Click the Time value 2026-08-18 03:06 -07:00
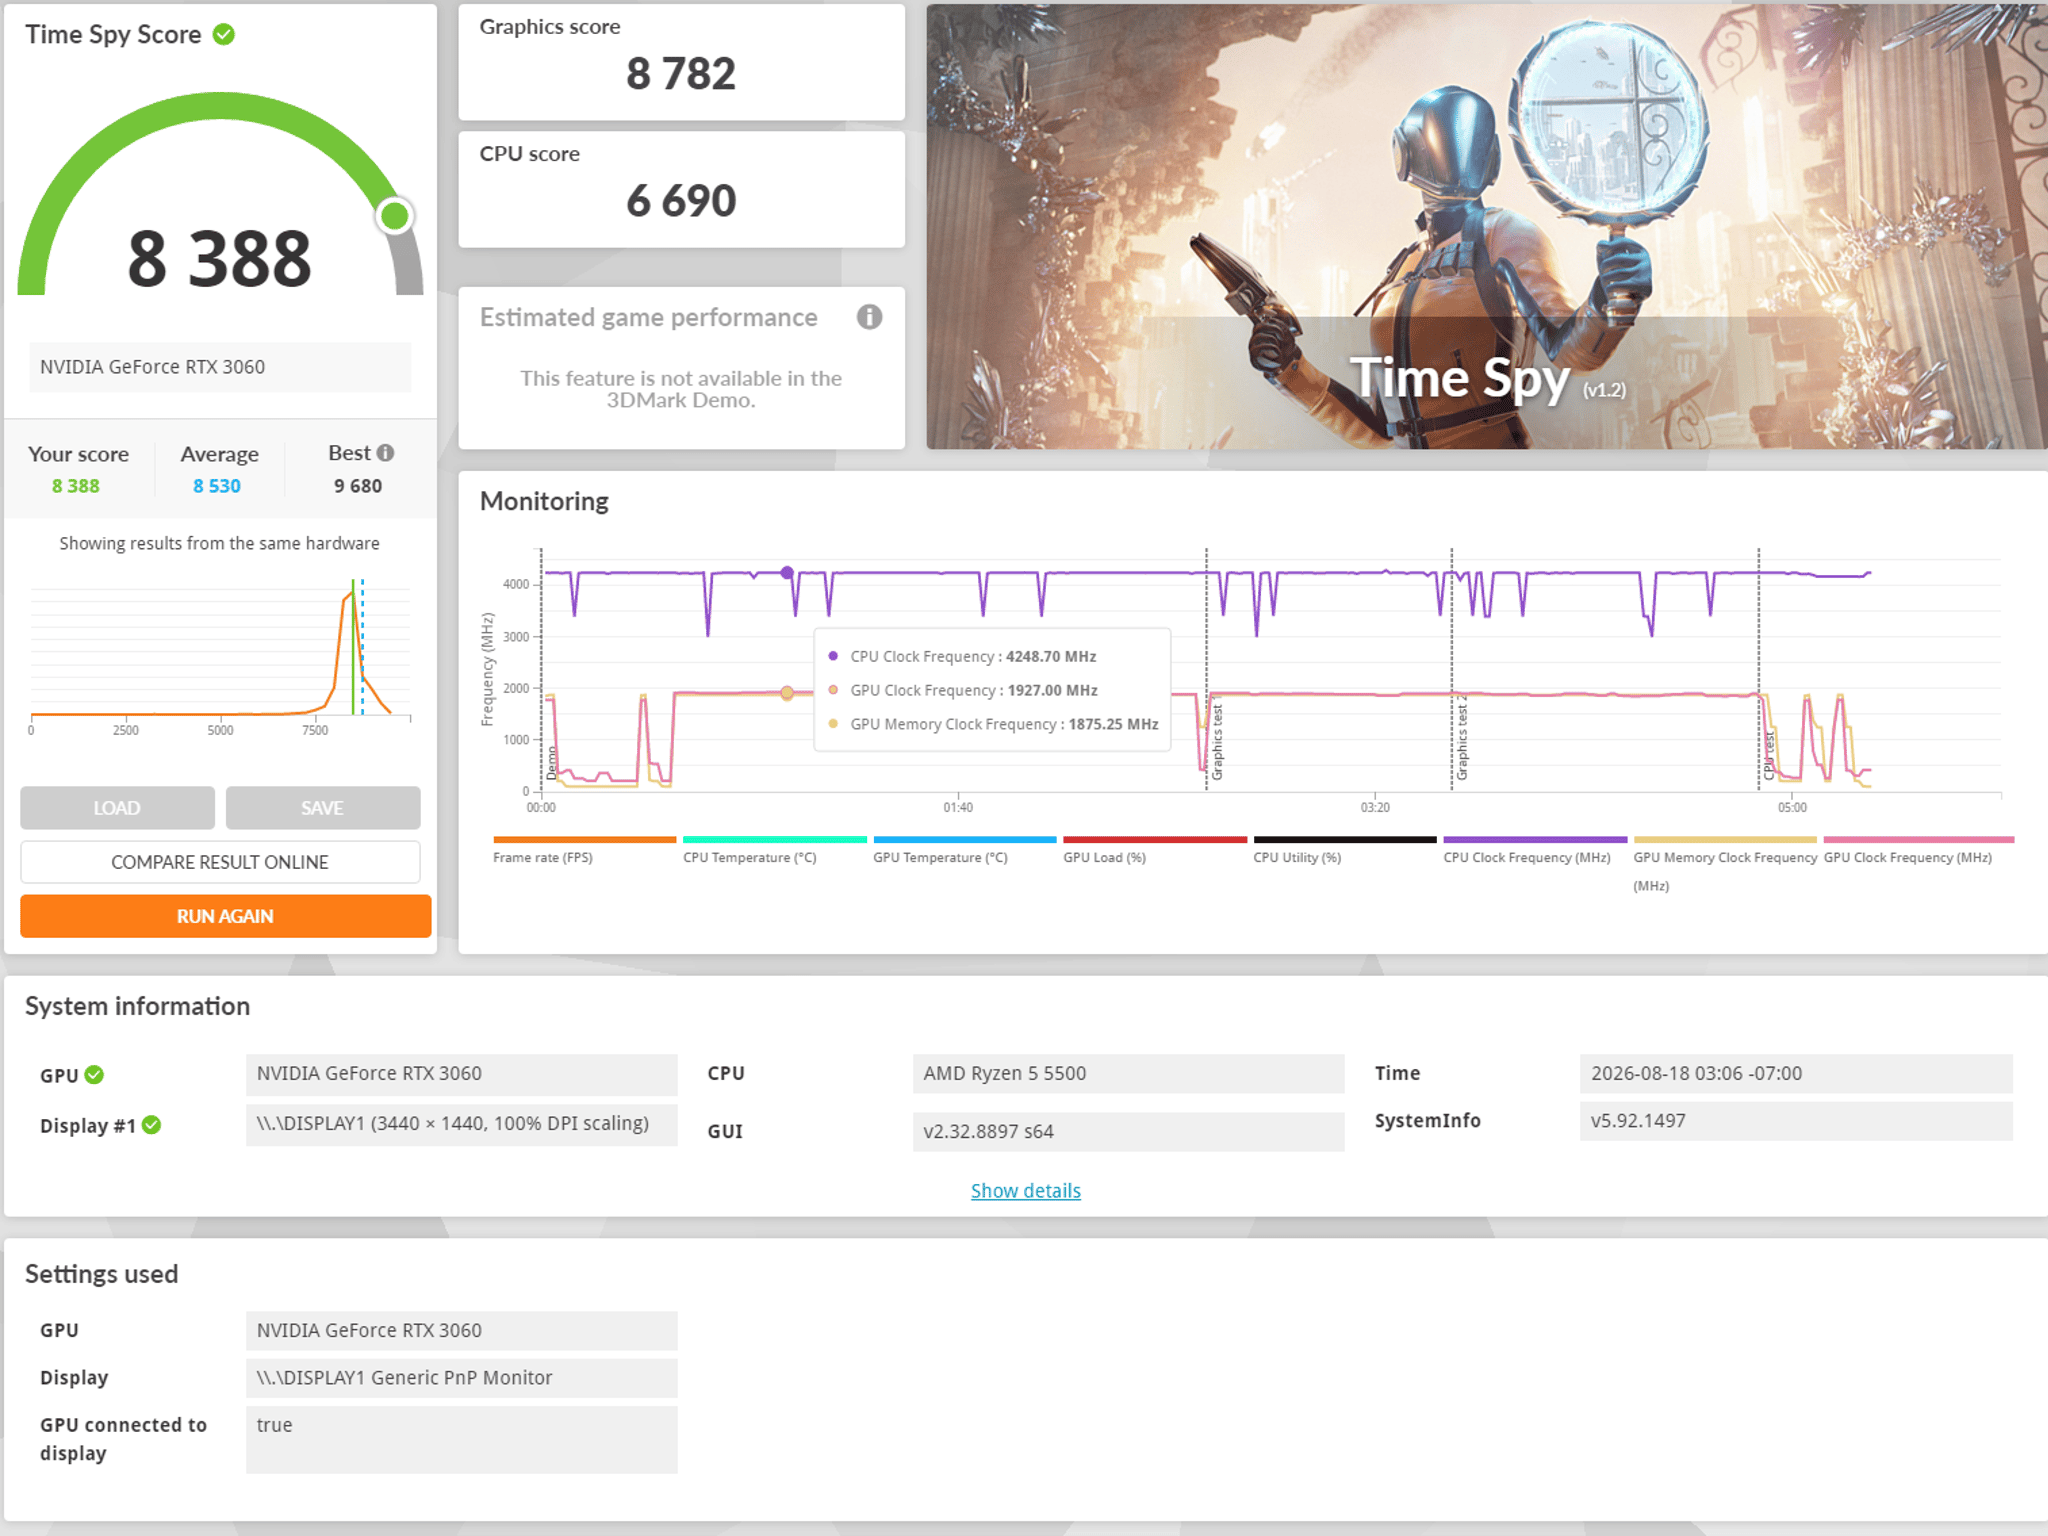The width and height of the screenshot is (2048, 1536). [1796, 1074]
